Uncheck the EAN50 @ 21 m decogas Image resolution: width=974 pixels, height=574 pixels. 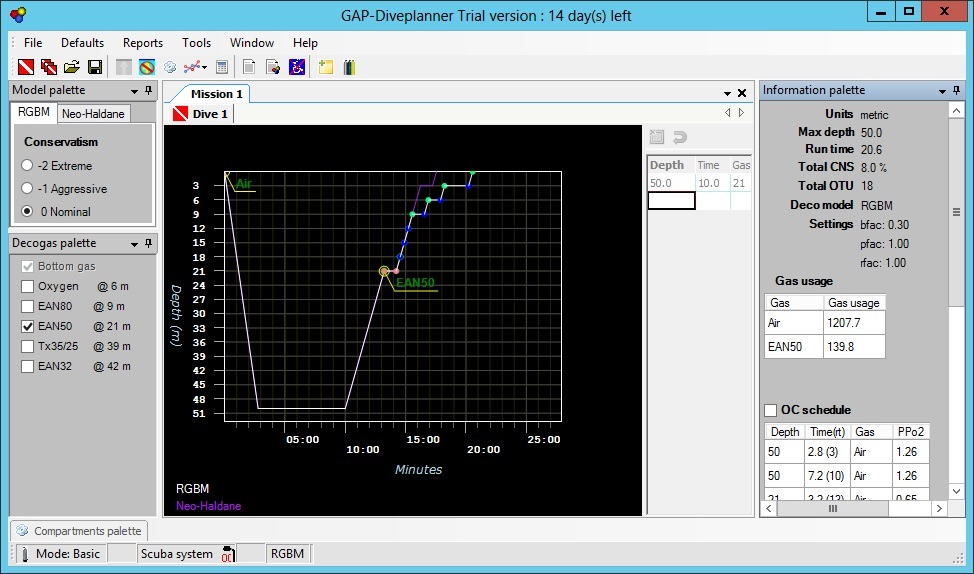[27, 326]
